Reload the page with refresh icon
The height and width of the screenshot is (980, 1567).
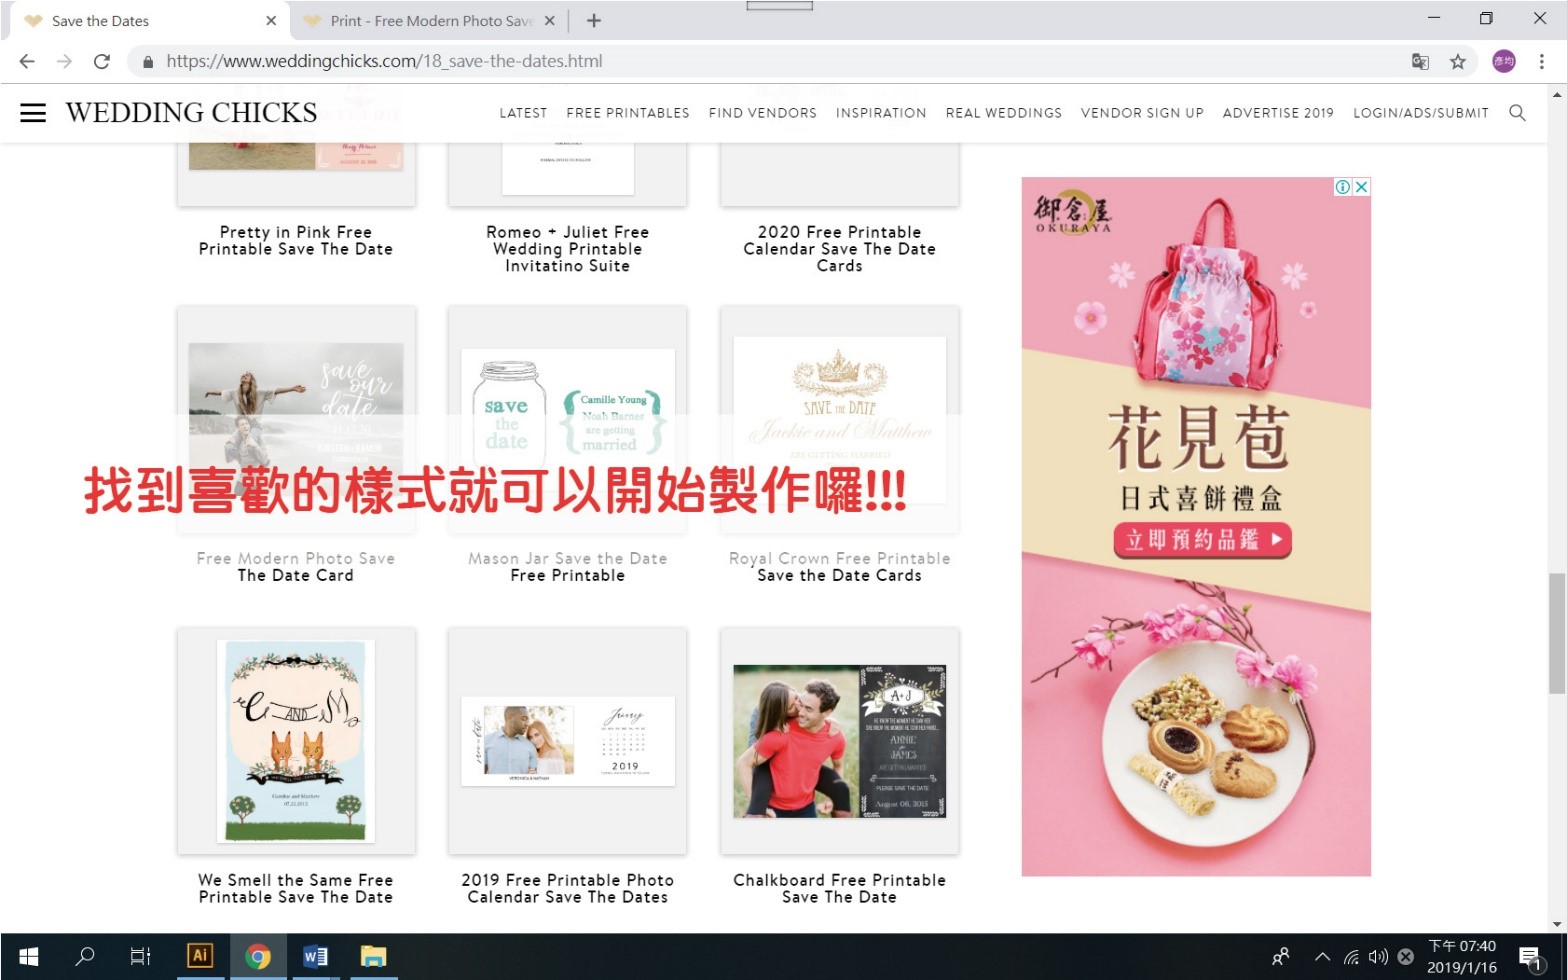pos(101,61)
